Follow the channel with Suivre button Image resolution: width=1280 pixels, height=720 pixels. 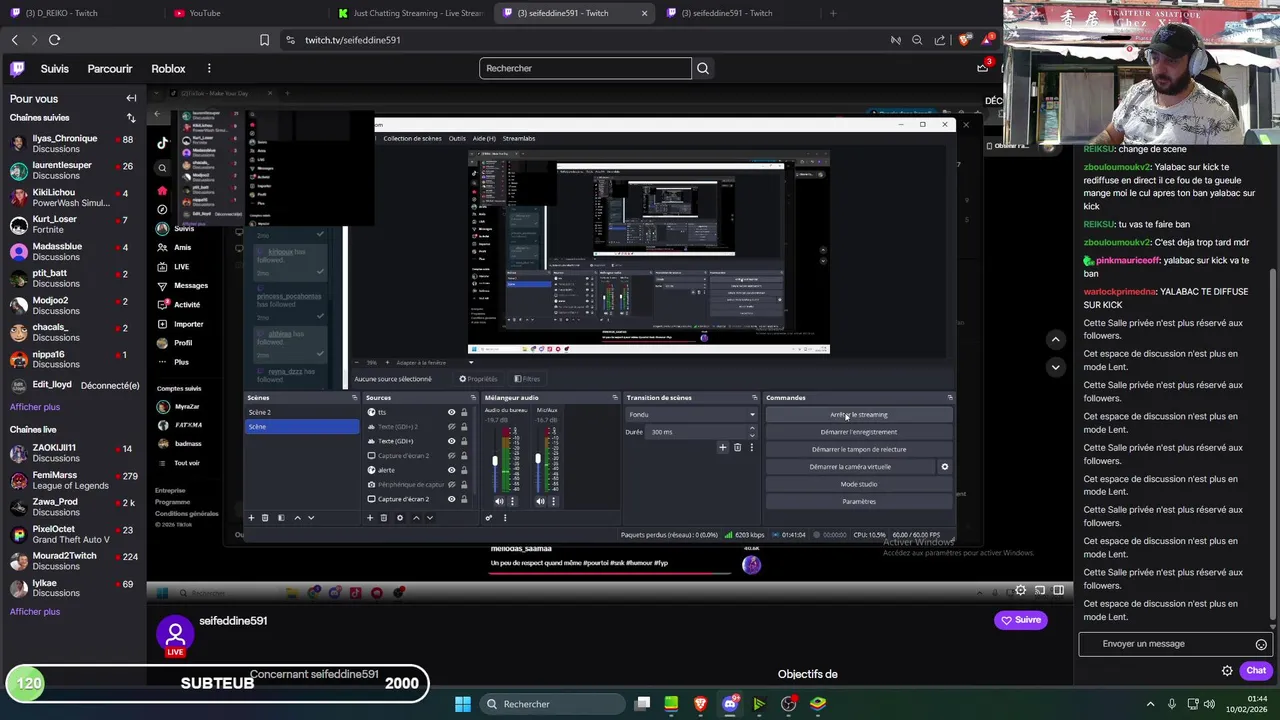tap(1020, 620)
